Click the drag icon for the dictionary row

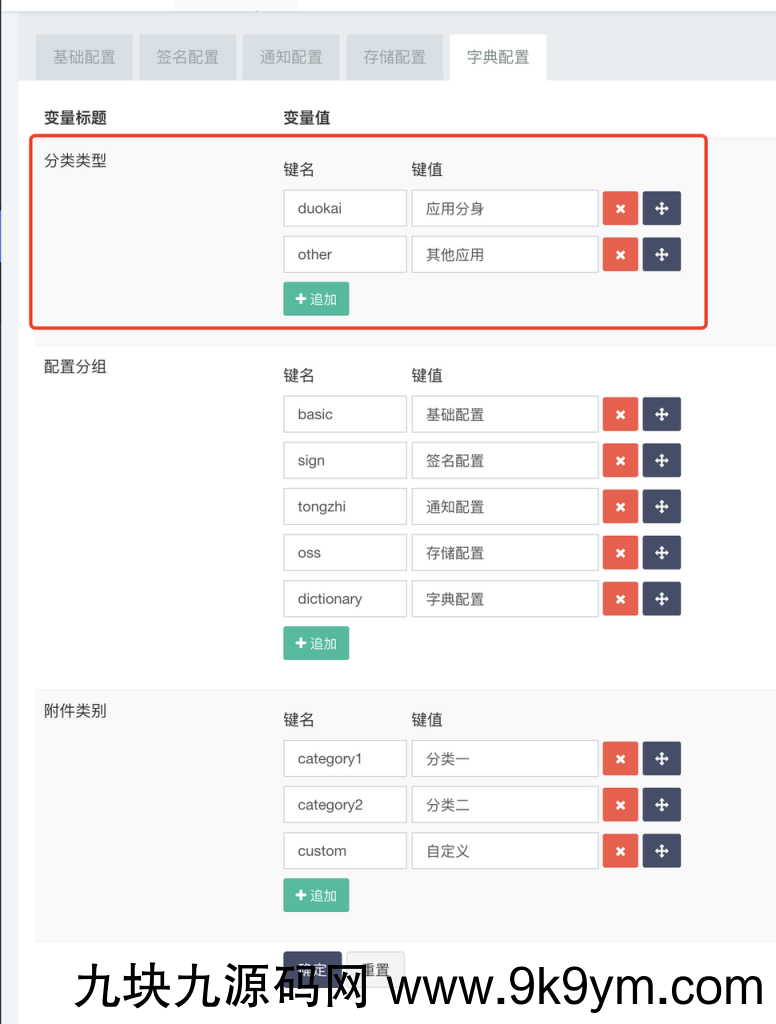[661, 598]
